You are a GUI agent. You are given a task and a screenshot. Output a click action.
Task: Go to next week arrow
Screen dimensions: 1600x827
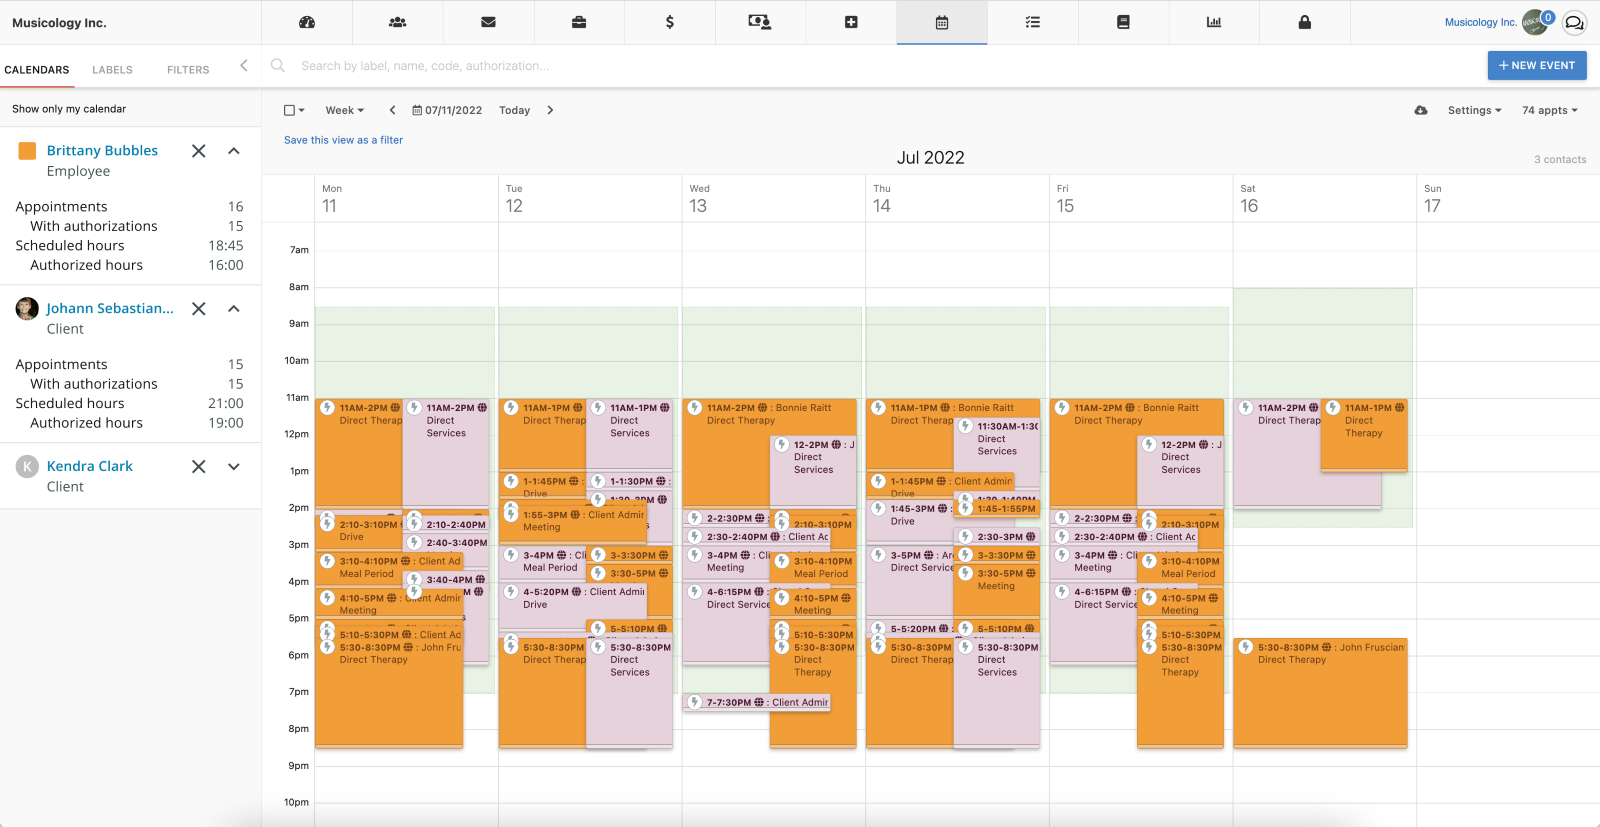(550, 110)
